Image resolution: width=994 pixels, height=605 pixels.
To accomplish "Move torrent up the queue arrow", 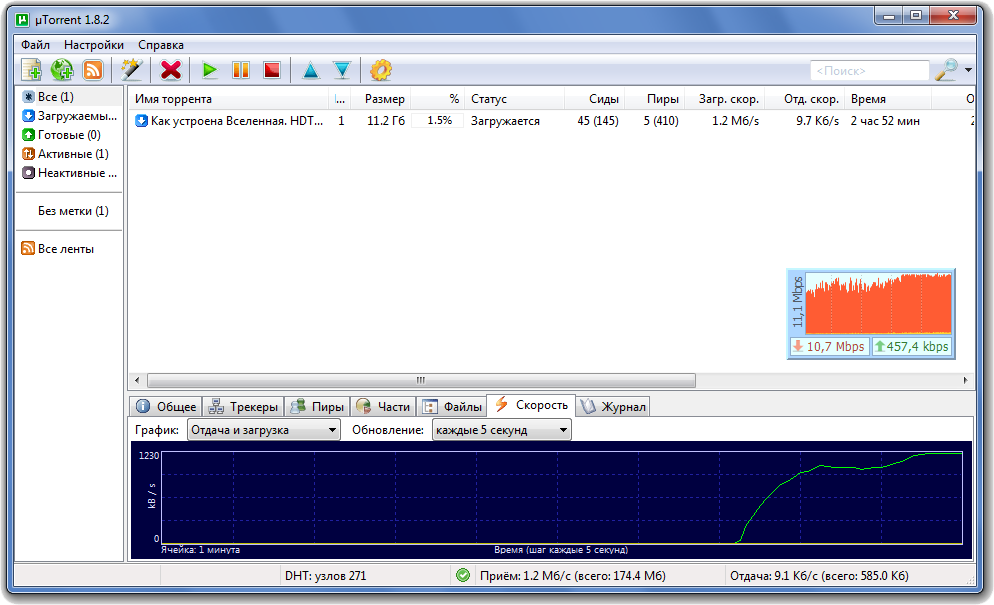I will click(x=311, y=70).
